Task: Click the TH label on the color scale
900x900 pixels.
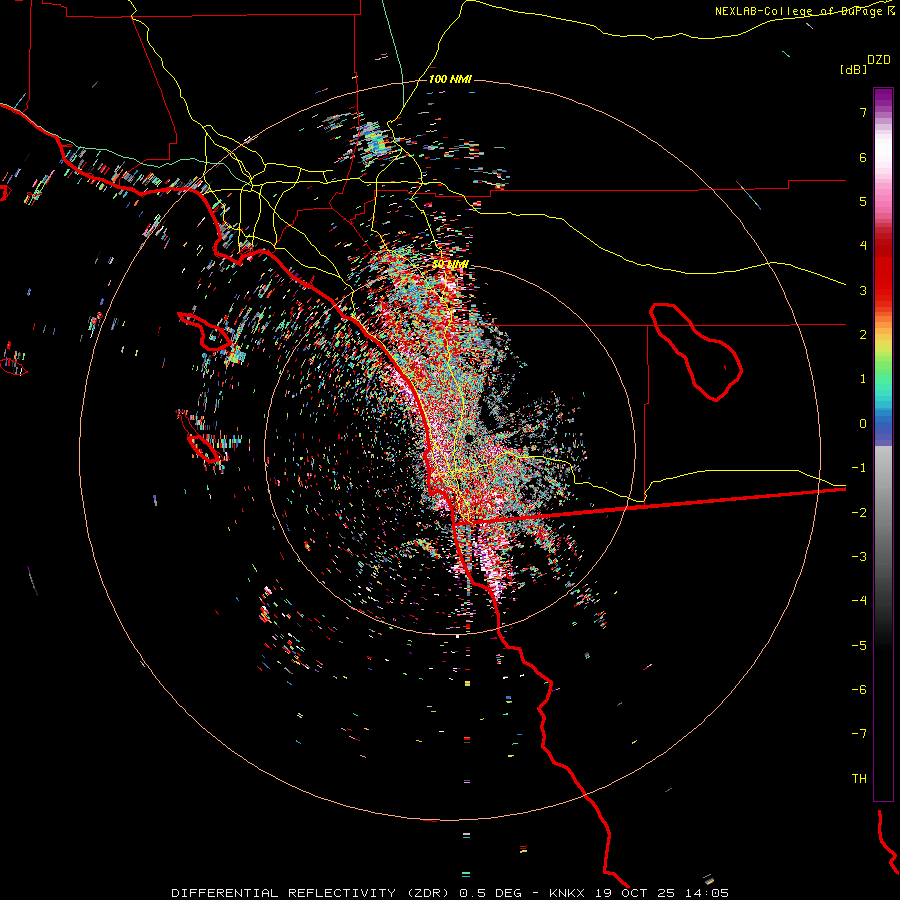Action: click(x=859, y=779)
